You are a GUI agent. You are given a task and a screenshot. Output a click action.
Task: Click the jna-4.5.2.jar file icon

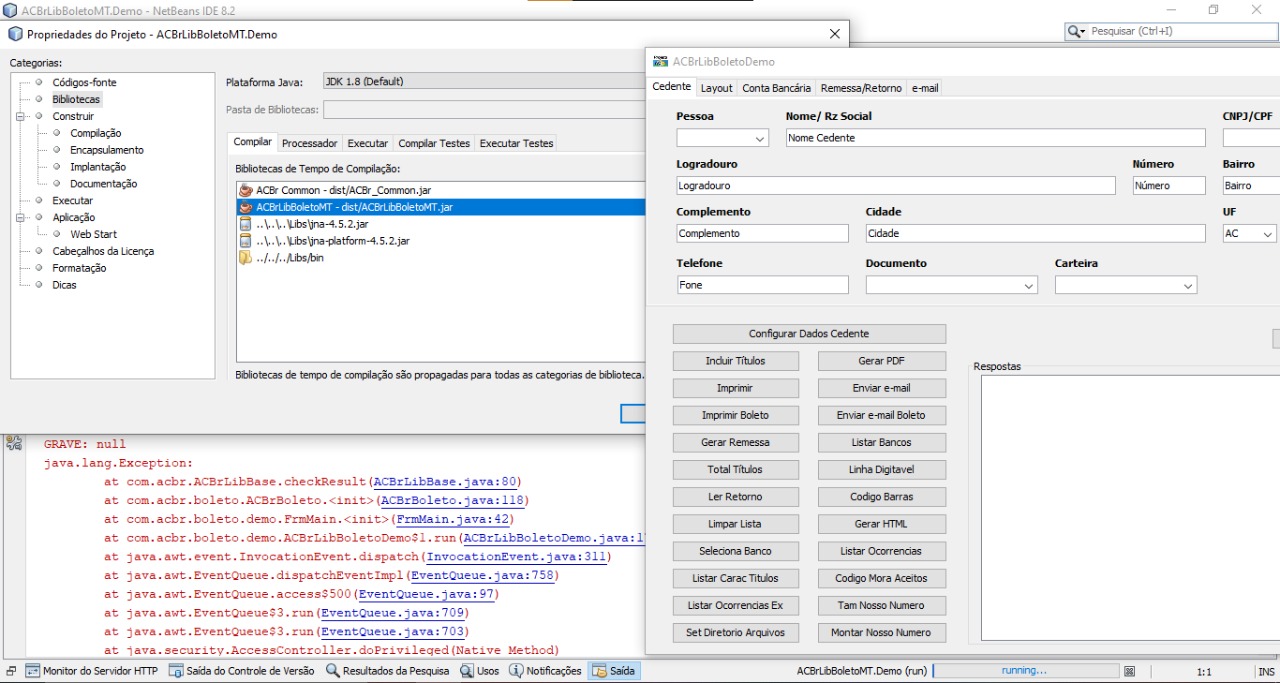245,224
